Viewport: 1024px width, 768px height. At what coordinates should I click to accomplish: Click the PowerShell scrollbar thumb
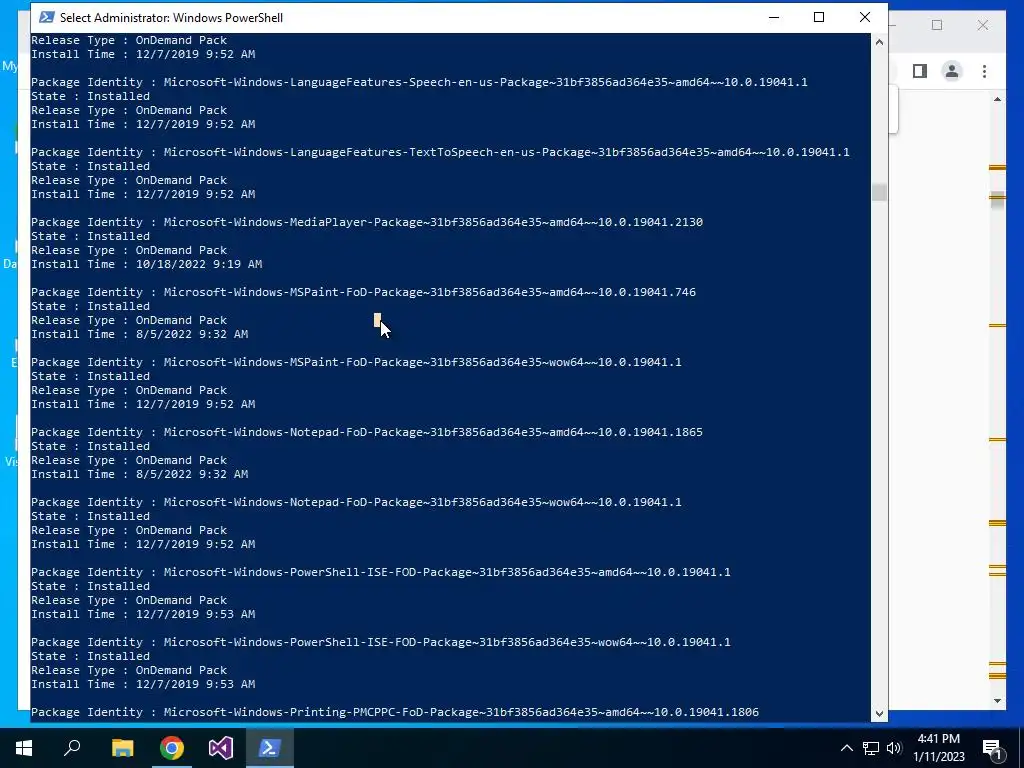[879, 193]
